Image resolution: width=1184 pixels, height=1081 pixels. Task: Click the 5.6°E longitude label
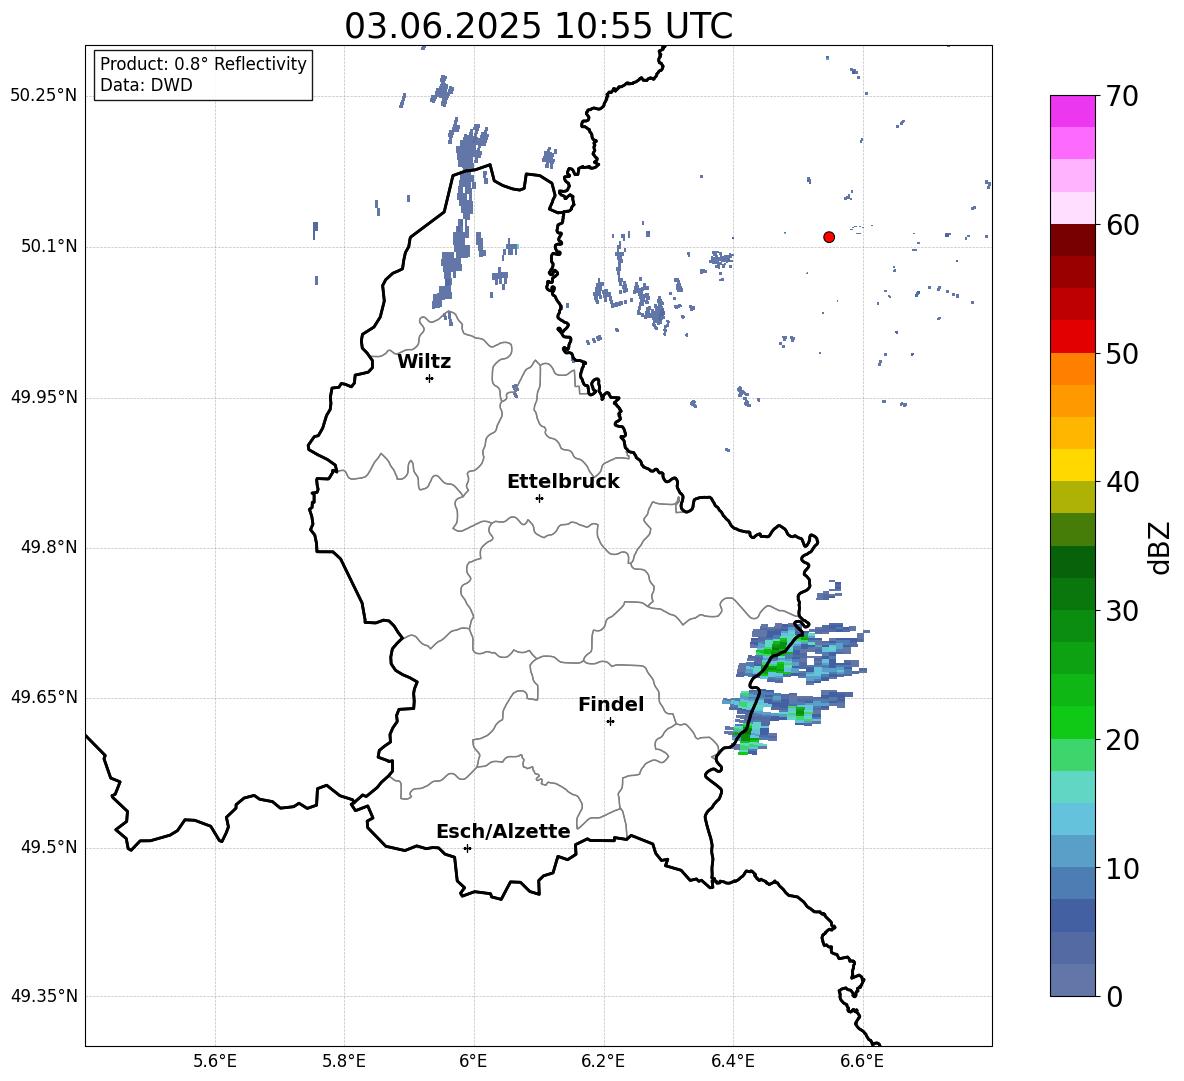tap(215, 1061)
